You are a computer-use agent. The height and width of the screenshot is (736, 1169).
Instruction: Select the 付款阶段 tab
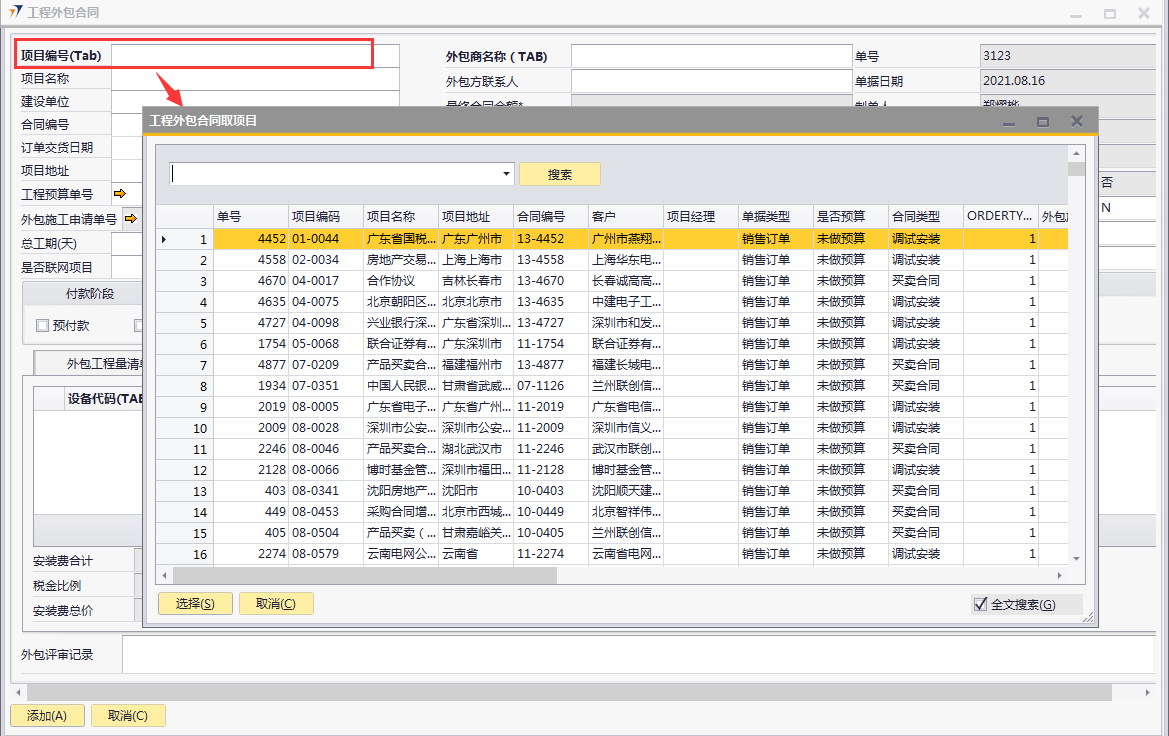pyautogui.click(x=89, y=294)
